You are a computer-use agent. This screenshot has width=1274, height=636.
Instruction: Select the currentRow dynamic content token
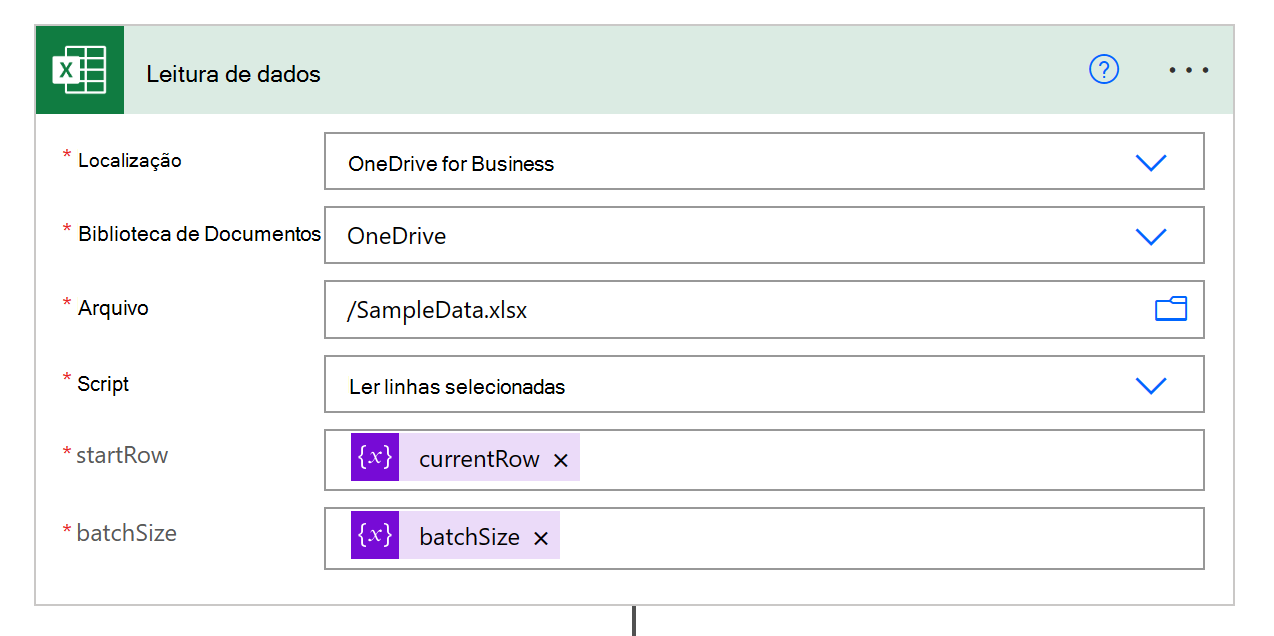click(x=479, y=460)
